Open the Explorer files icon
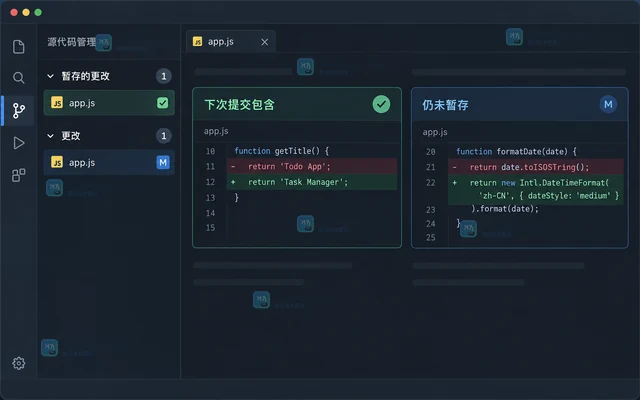The width and height of the screenshot is (640, 400). (x=18, y=47)
